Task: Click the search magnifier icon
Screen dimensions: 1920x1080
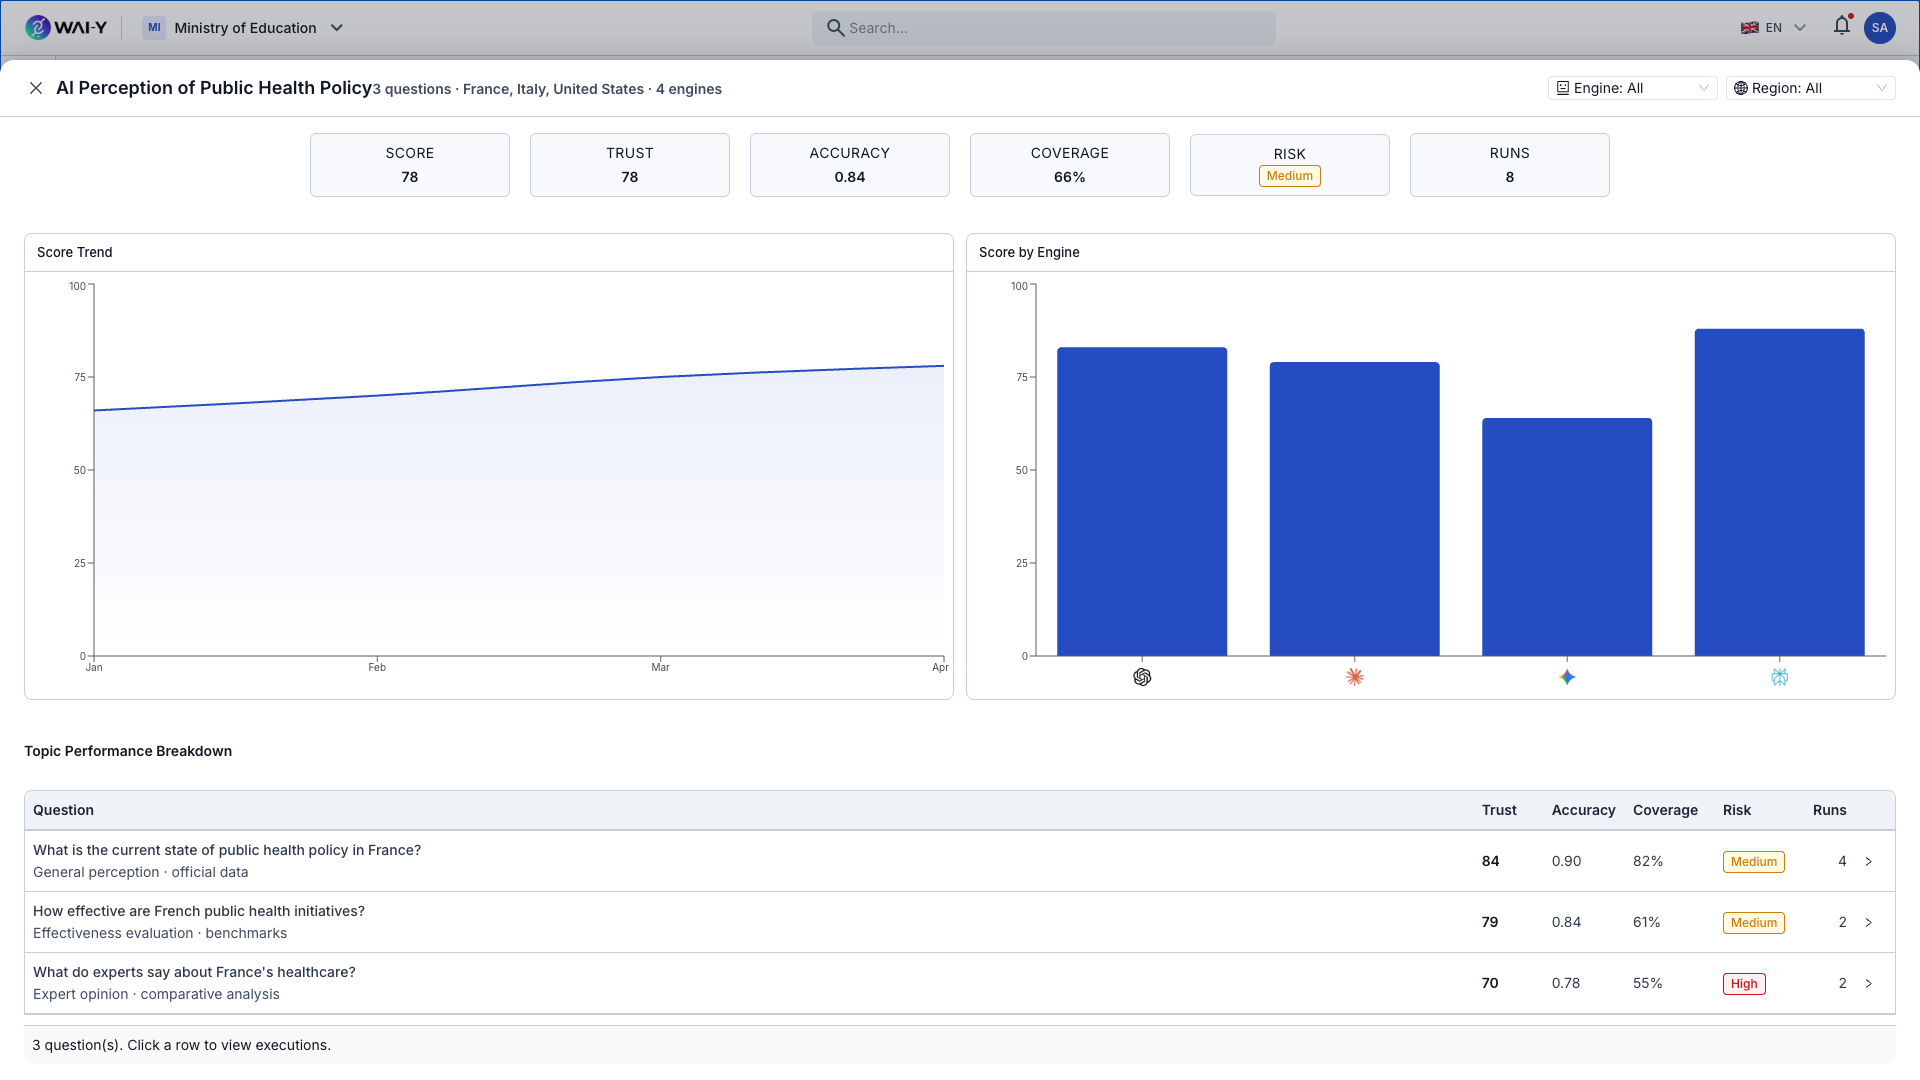Action: click(x=836, y=27)
